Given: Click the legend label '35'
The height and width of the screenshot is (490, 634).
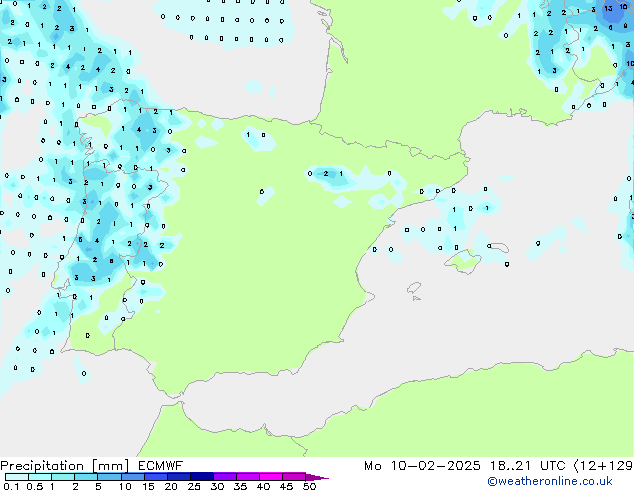Looking at the screenshot, I should point(240,486).
